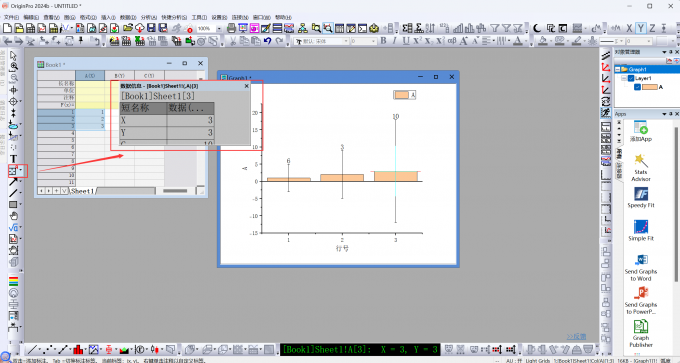Viewport: 680px width, 363px height.
Task: Select the Zoom In magnifier tool
Action: click(x=13, y=67)
